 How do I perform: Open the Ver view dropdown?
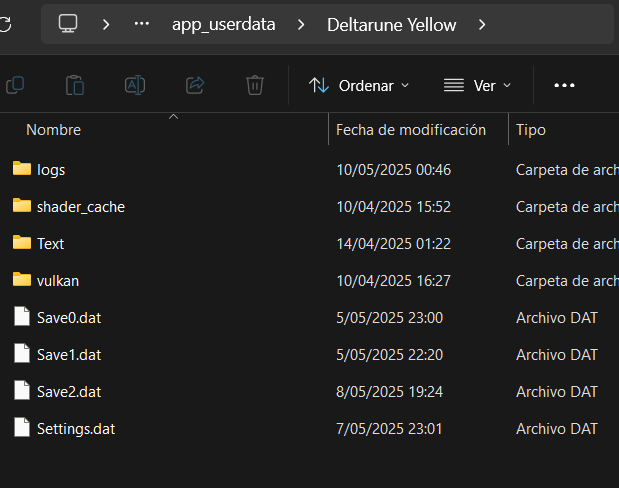tap(477, 86)
